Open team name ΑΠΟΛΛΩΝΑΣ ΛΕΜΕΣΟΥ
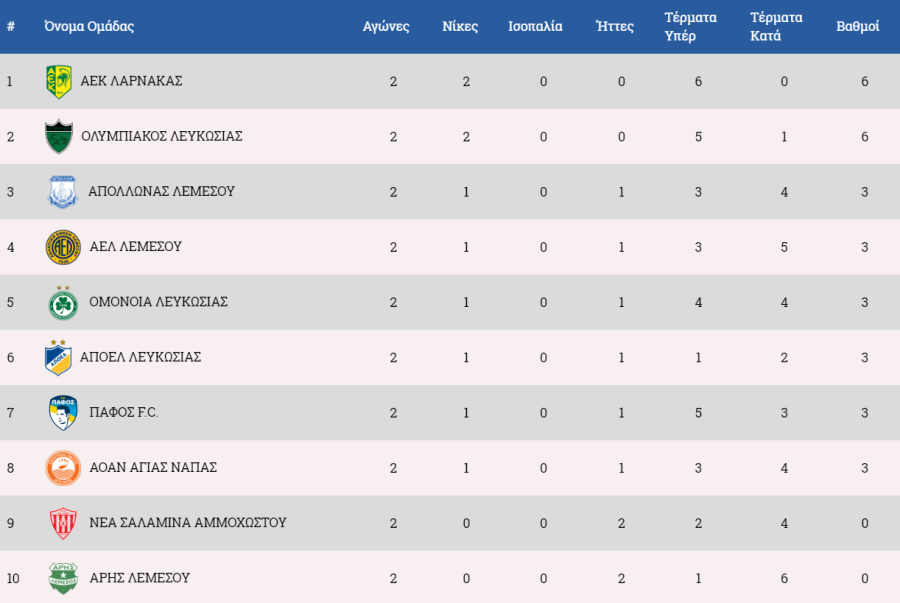Viewport: 900px width, 603px height. point(161,191)
